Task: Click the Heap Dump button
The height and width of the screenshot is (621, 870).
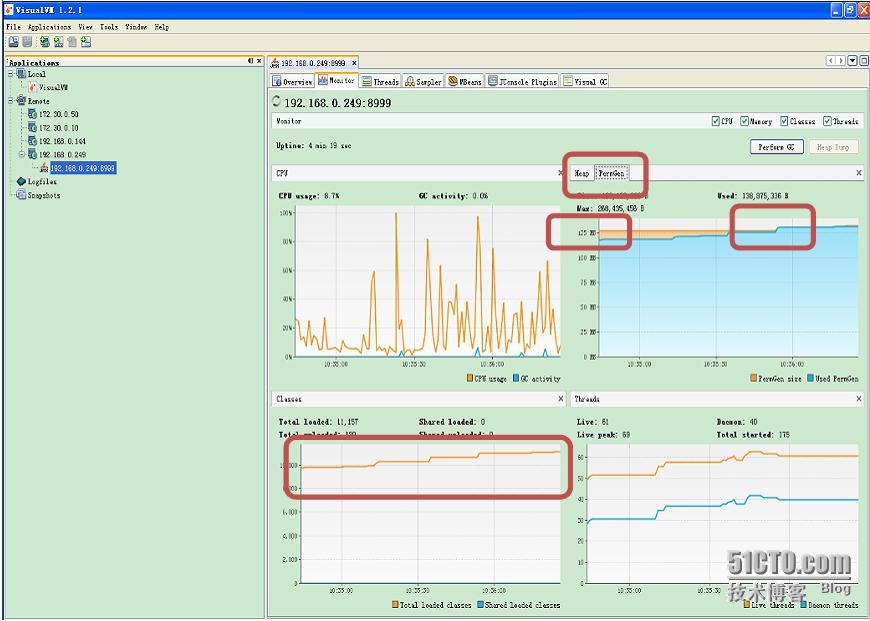Action: (833, 147)
